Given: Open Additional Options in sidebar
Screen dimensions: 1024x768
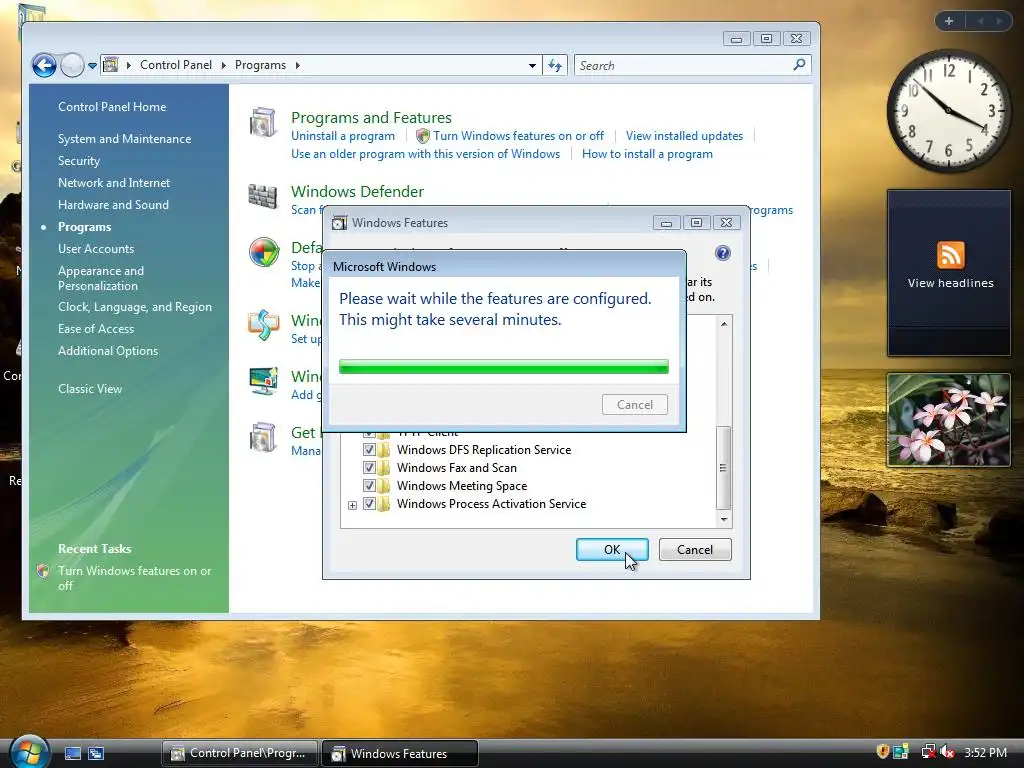Looking at the screenshot, I should tap(108, 351).
